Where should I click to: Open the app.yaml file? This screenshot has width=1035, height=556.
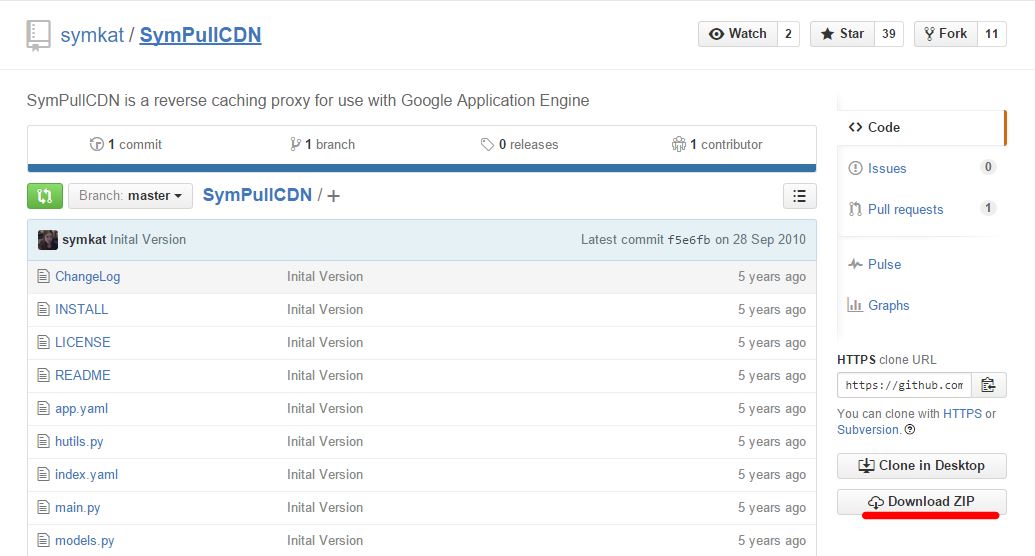pos(81,409)
